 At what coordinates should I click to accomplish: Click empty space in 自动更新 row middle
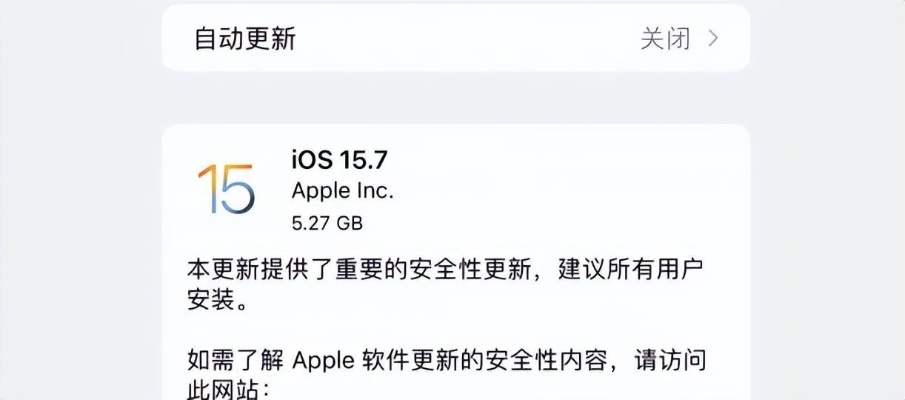pos(460,39)
